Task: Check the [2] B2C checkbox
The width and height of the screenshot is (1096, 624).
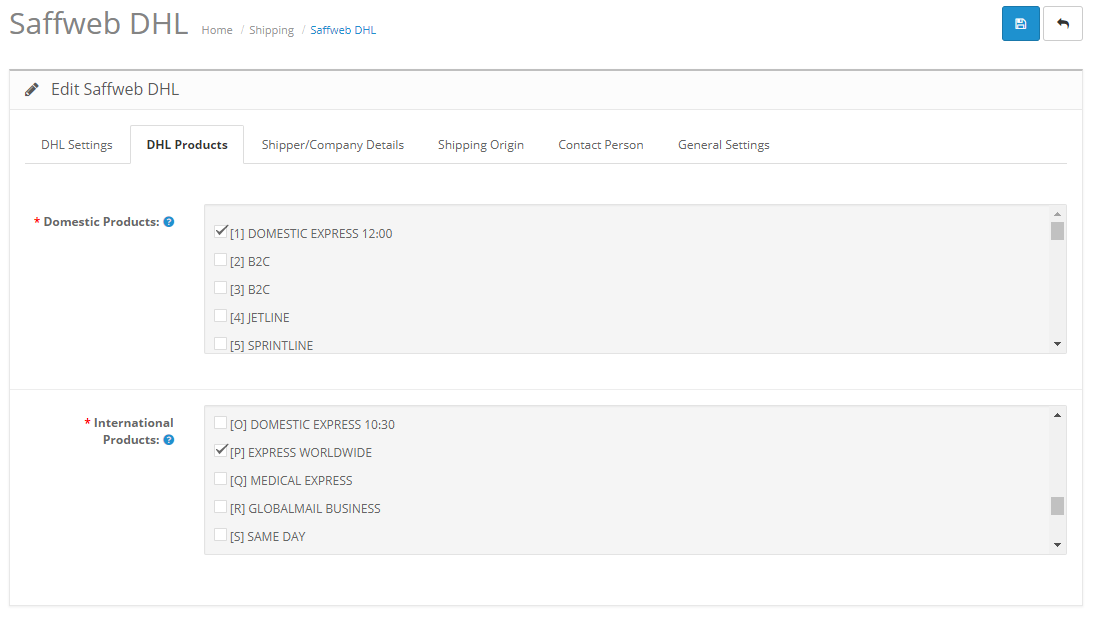Action: click(221, 260)
